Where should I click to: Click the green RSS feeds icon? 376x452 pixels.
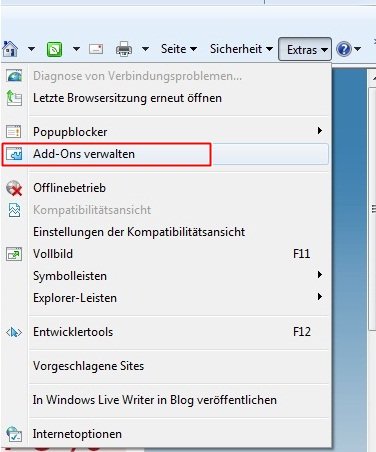(x=54, y=49)
